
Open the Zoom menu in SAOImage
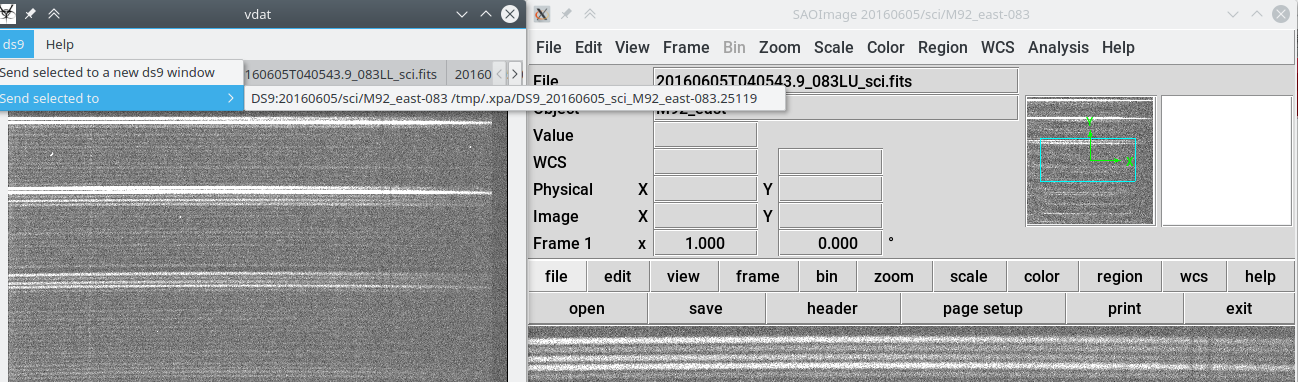click(780, 47)
